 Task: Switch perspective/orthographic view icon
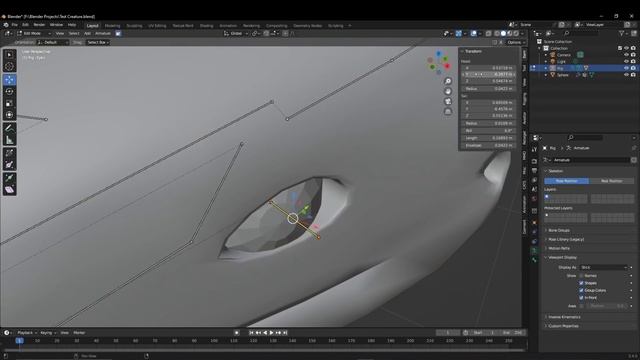(x=448, y=111)
